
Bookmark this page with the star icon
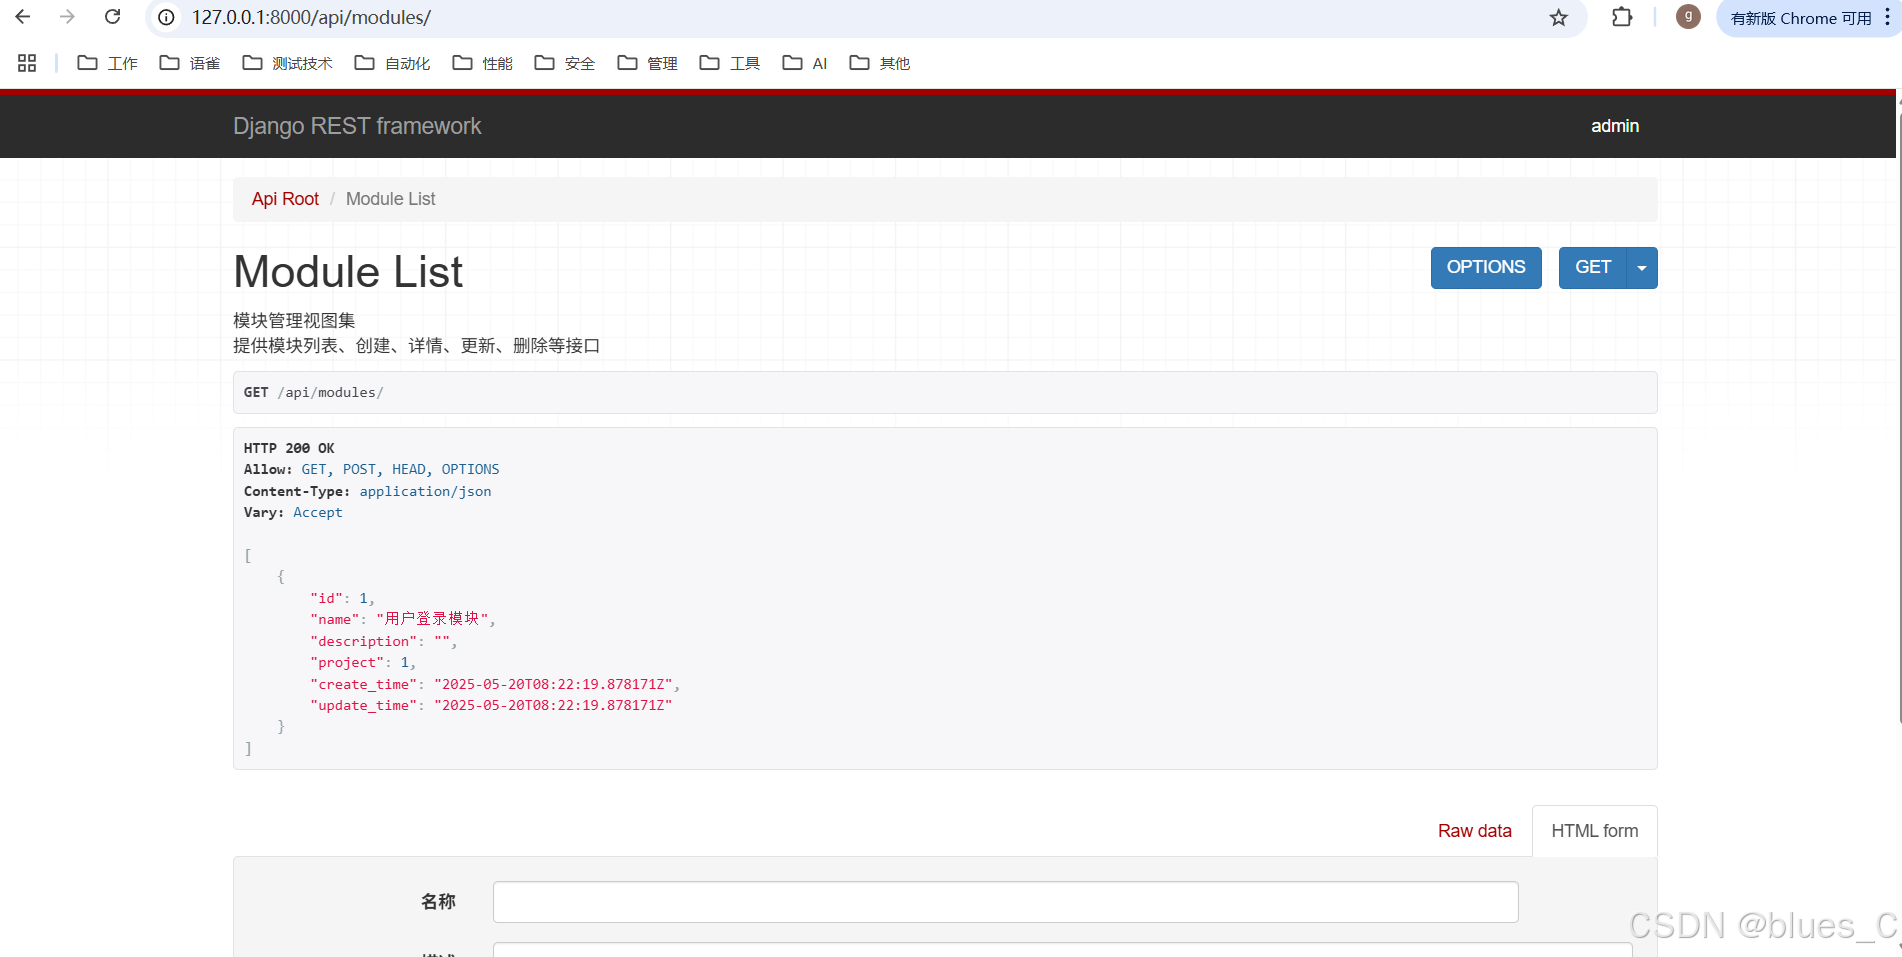(1558, 18)
